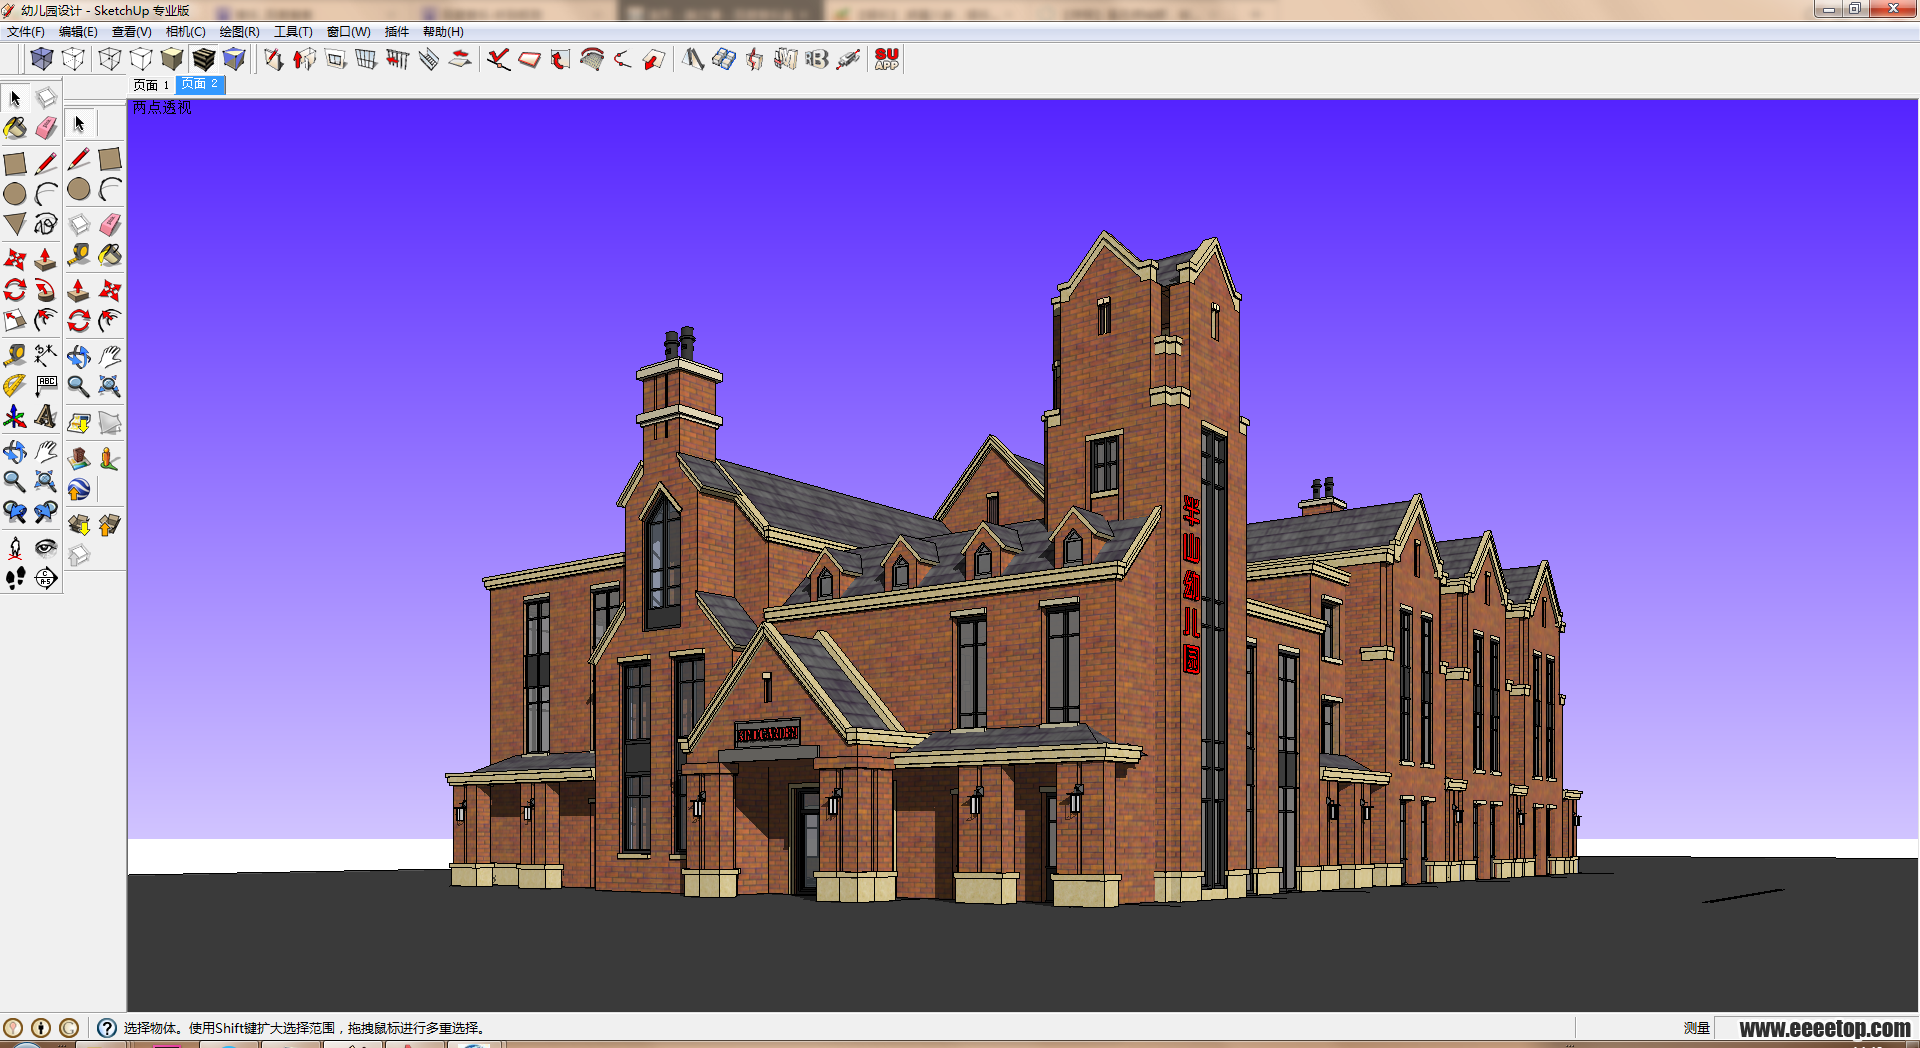This screenshot has height=1048, width=1920.
Task: Click Get Models box with yellow arrow
Action: coord(79,525)
